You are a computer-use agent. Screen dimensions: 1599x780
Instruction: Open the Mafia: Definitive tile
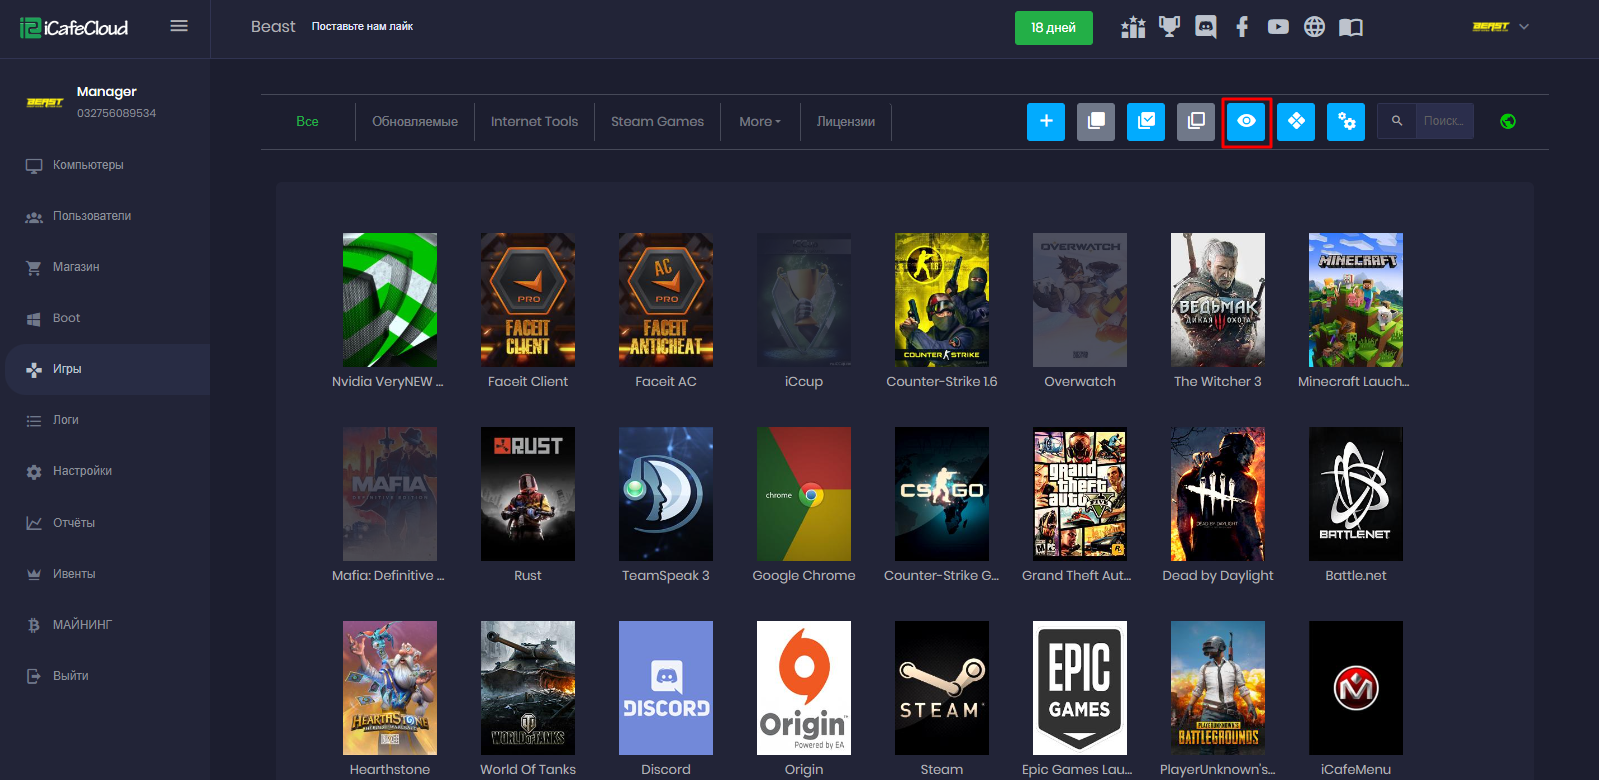(390, 494)
